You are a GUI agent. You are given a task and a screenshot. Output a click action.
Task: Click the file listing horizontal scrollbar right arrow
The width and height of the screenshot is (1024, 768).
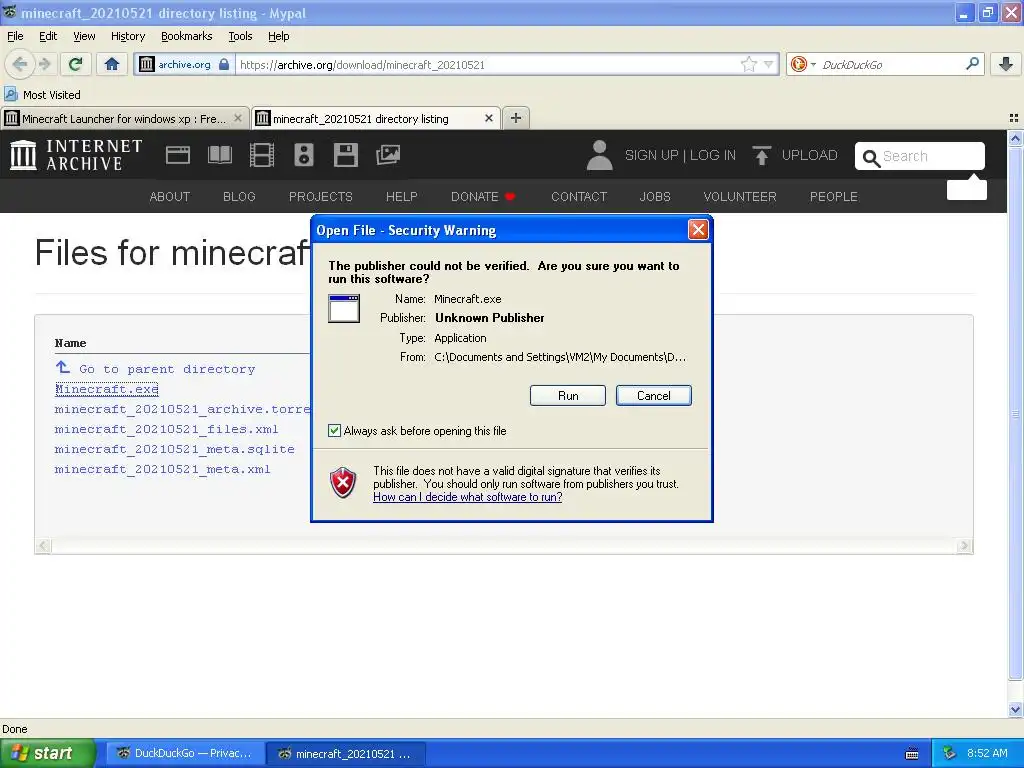965,545
